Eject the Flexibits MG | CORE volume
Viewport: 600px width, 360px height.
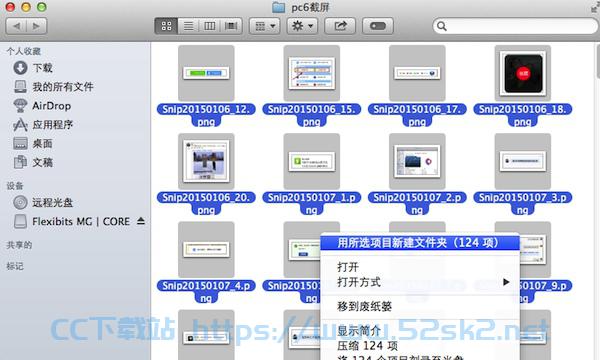pyautogui.click(x=141, y=221)
